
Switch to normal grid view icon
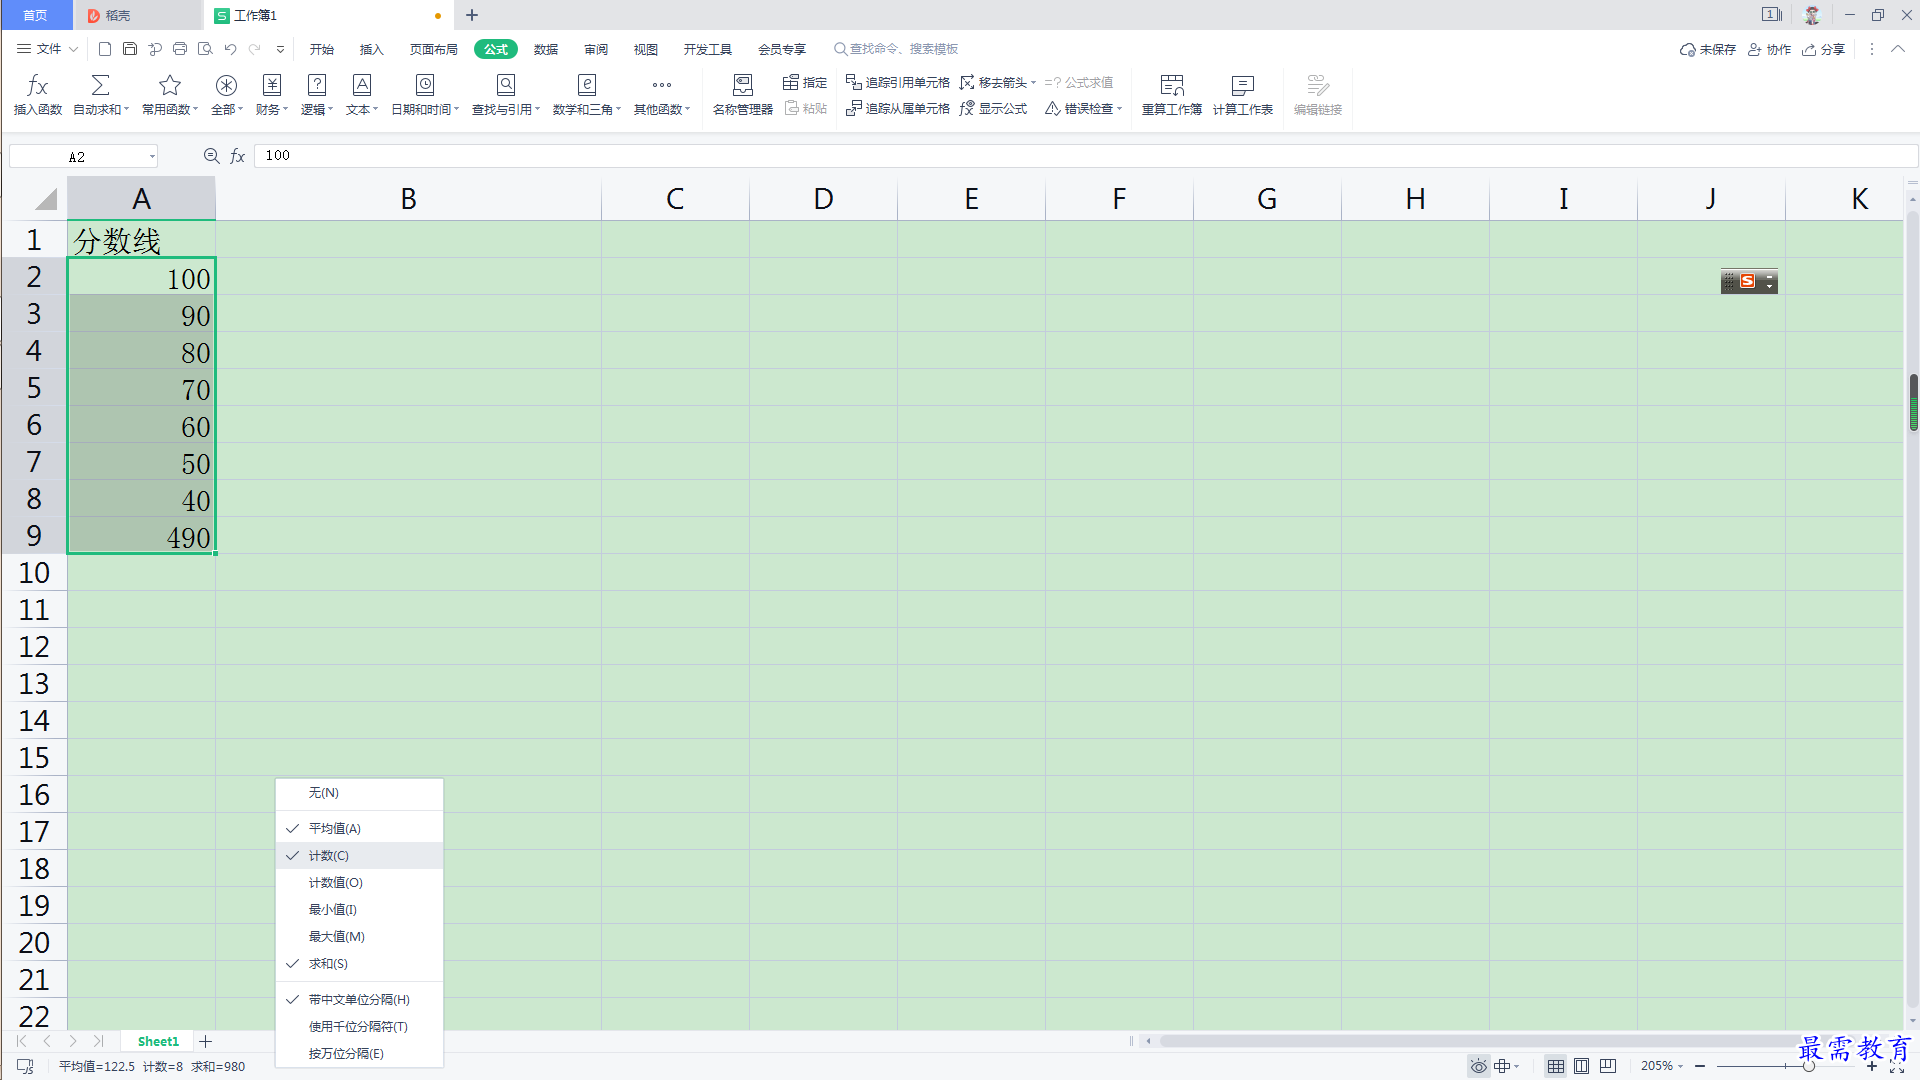click(1556, 1066)
